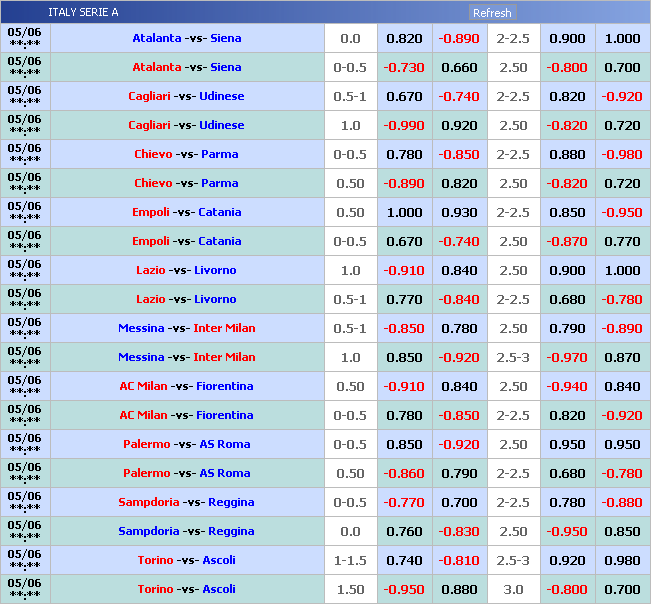The image size is (651, 604).
Task: Select the -0.730 odds for Atalanta
Action: (x=405, y=68)
